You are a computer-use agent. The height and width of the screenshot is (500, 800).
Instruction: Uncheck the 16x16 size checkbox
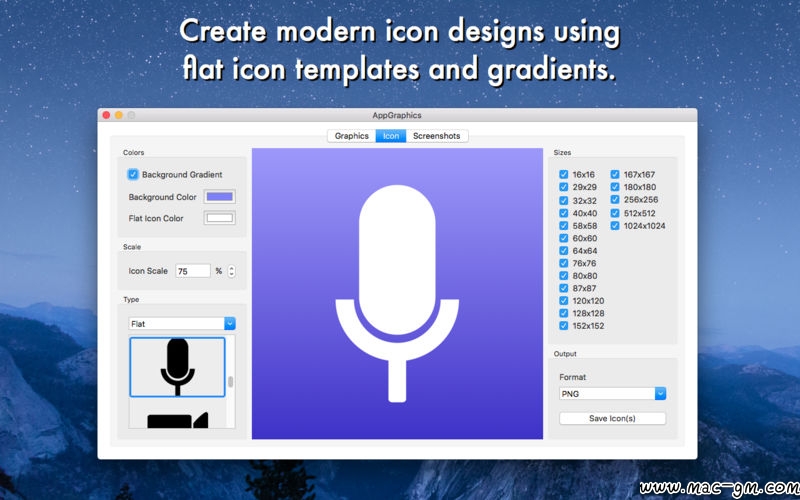click(x=563, y=174)
